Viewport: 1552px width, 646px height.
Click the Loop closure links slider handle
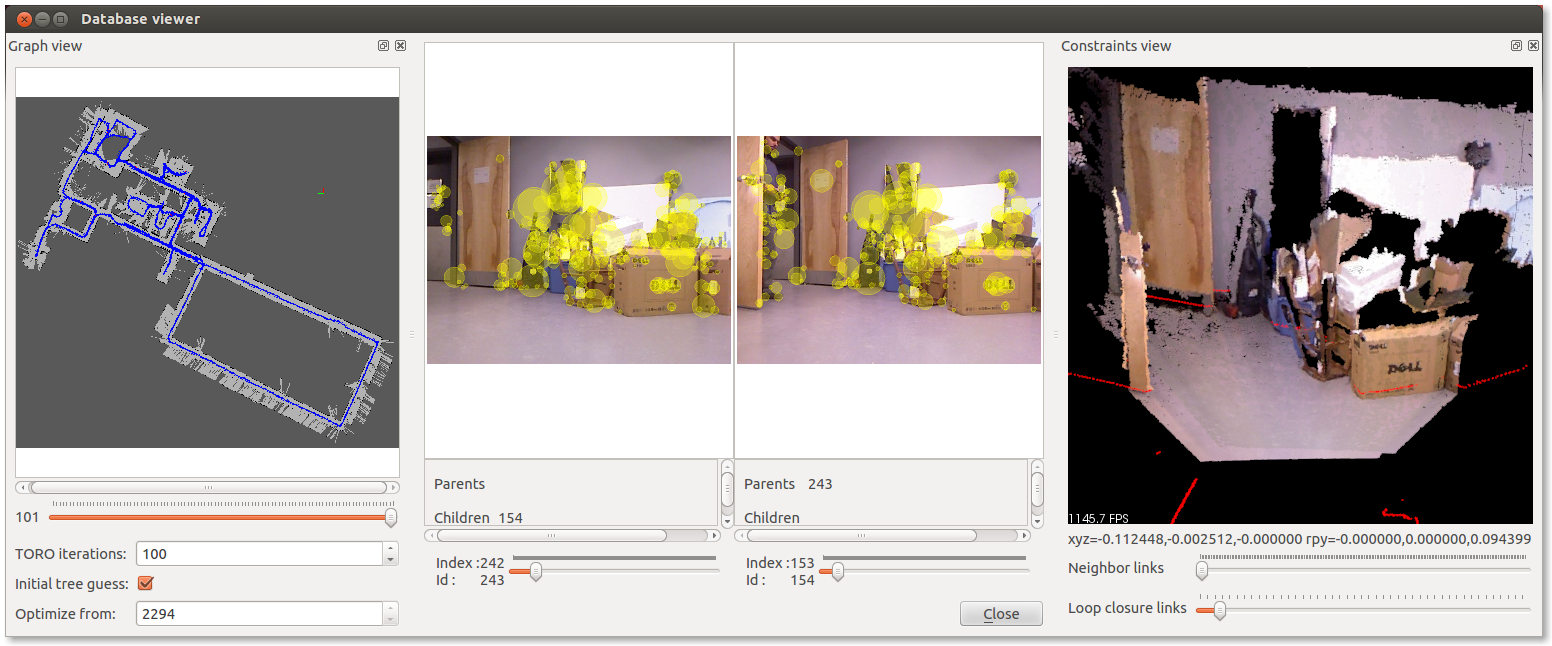coord(1219,610)
